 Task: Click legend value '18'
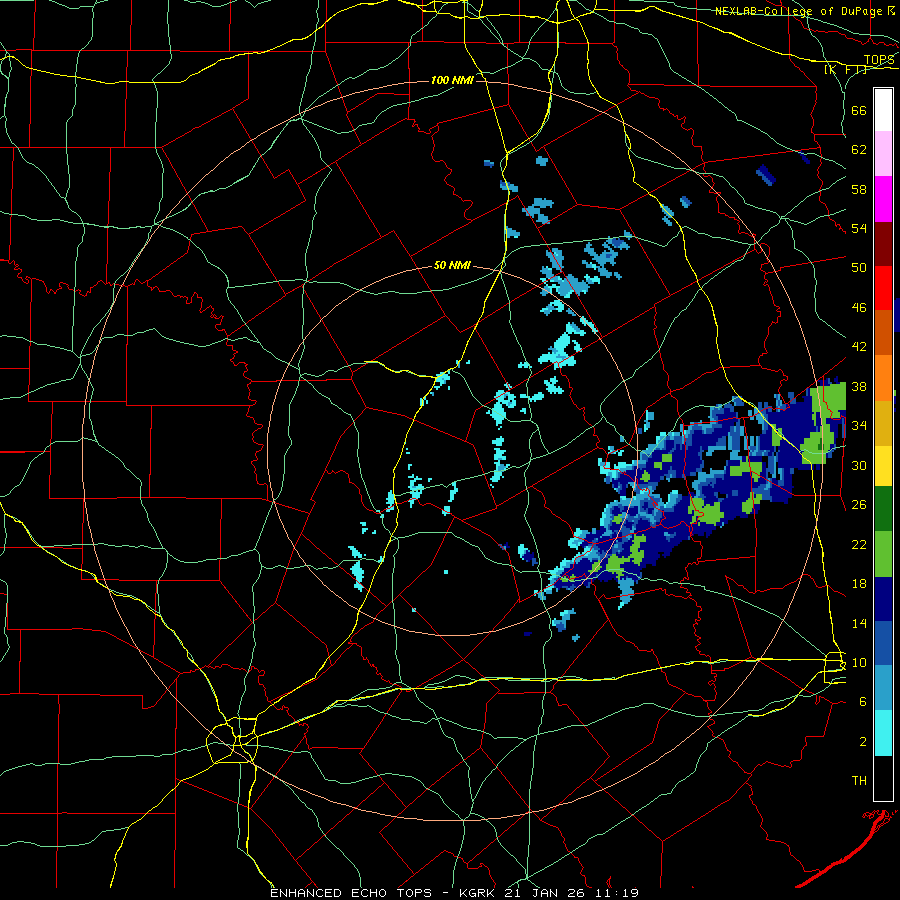click(x=859, y=584)
